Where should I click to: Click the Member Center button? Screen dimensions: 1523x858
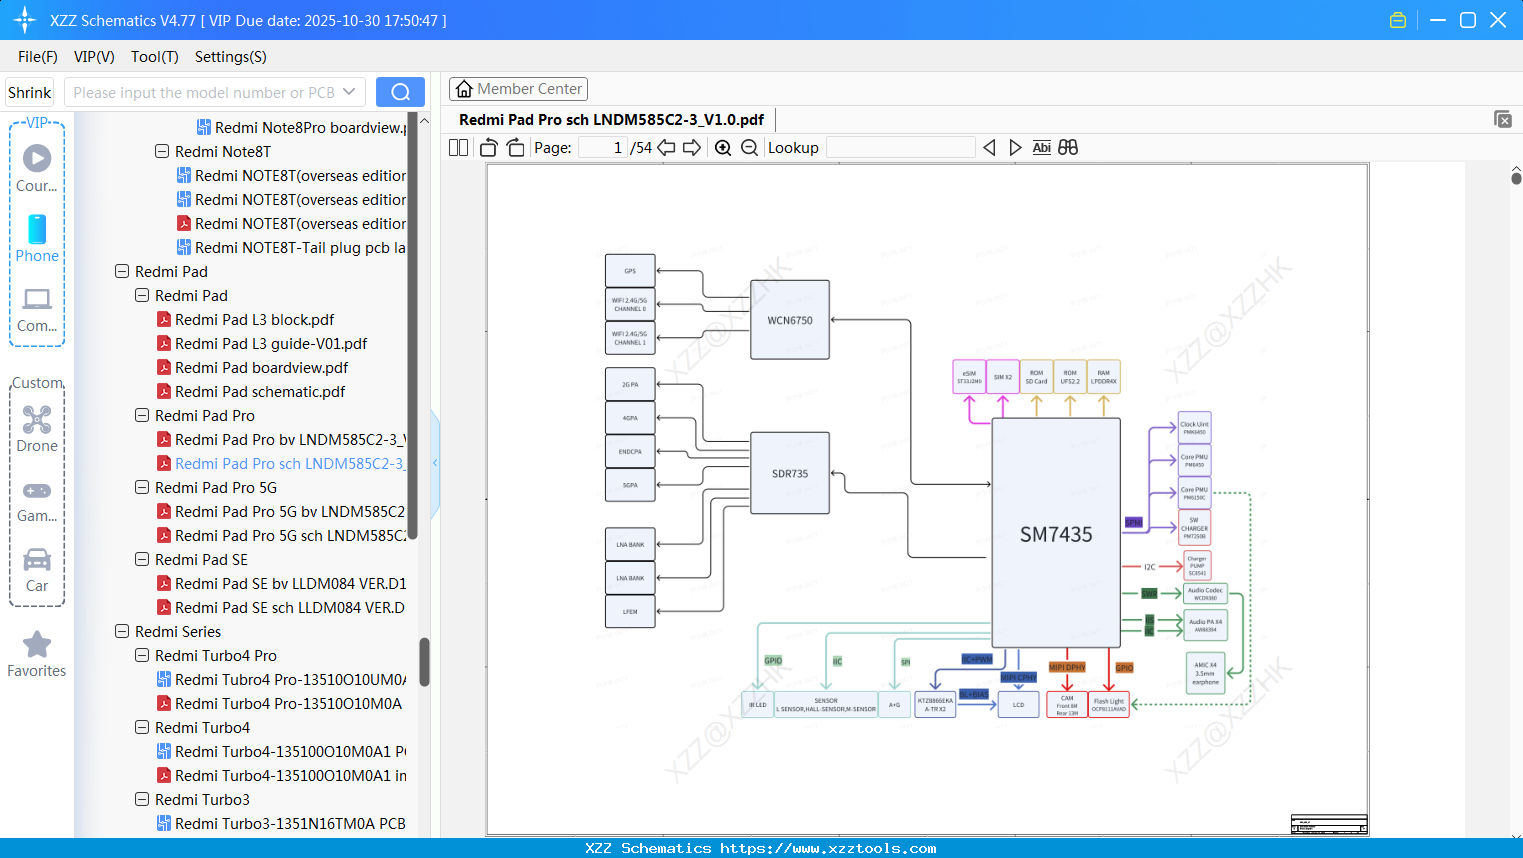click(x=518, y=89)
